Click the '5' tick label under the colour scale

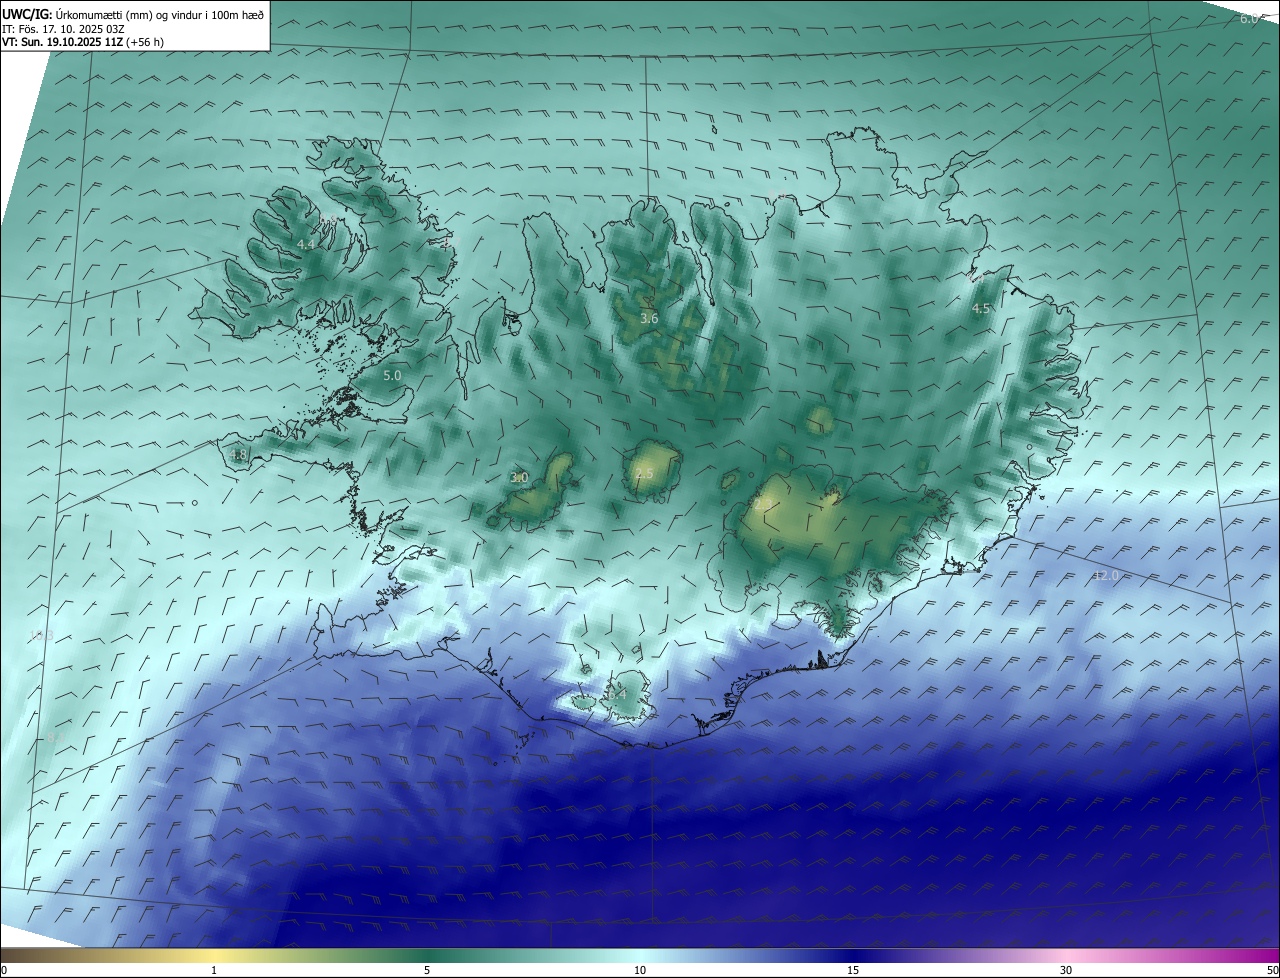tap(427, 970)
